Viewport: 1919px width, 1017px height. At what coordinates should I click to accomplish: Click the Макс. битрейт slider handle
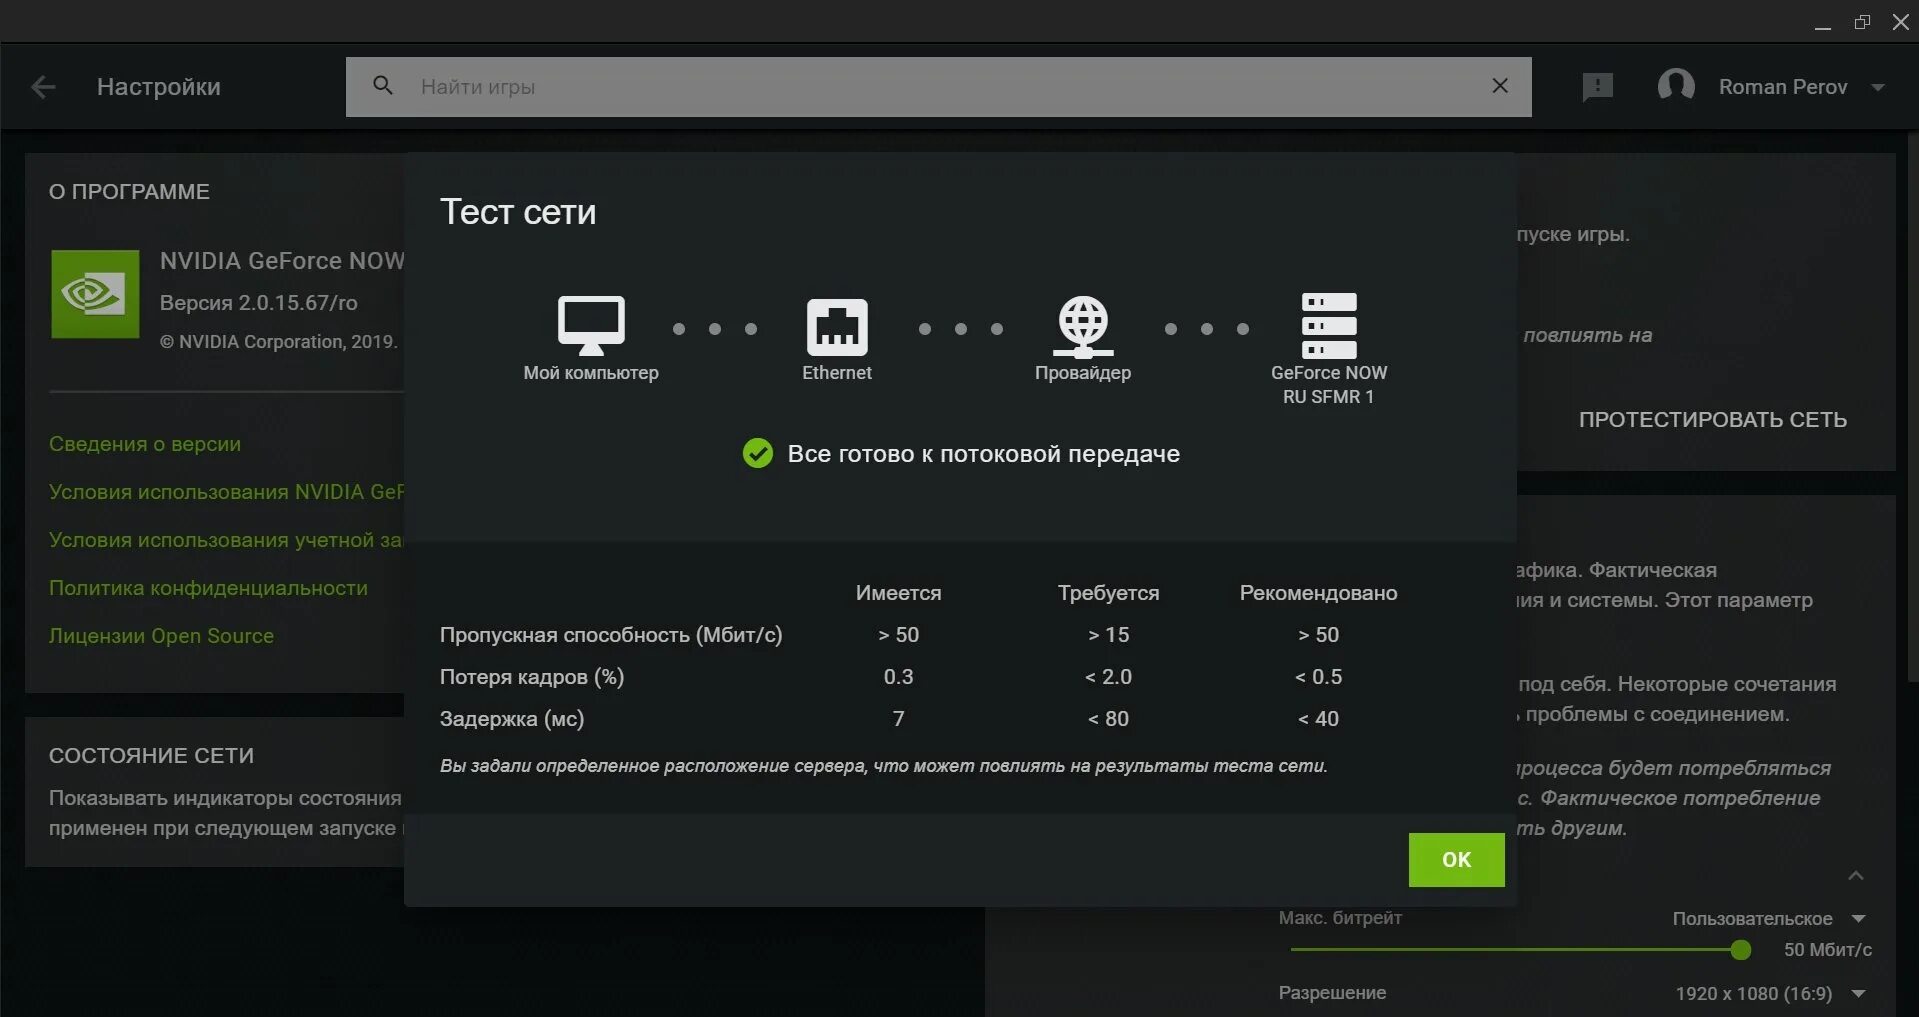pyautogui.click(x=1741, y=950)
